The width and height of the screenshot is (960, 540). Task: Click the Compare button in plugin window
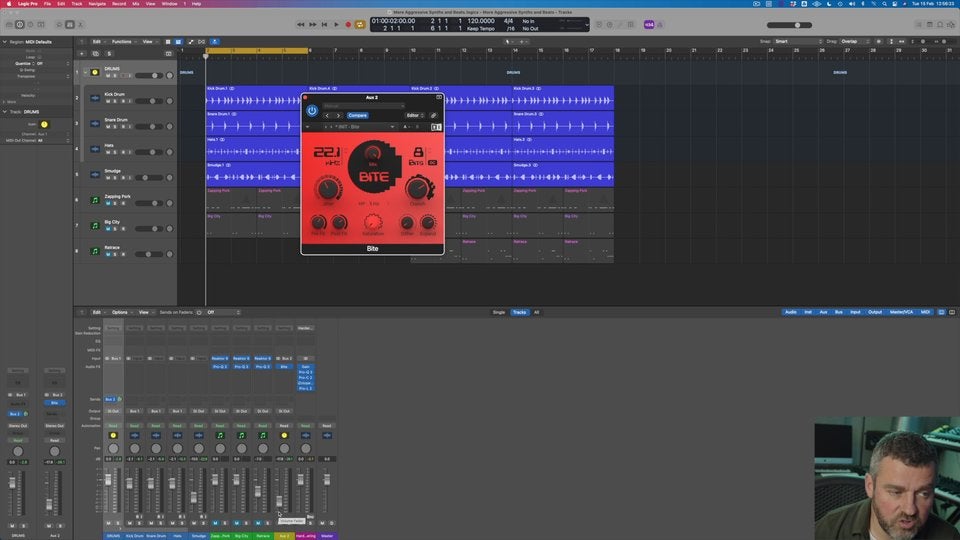click(358, 115)
